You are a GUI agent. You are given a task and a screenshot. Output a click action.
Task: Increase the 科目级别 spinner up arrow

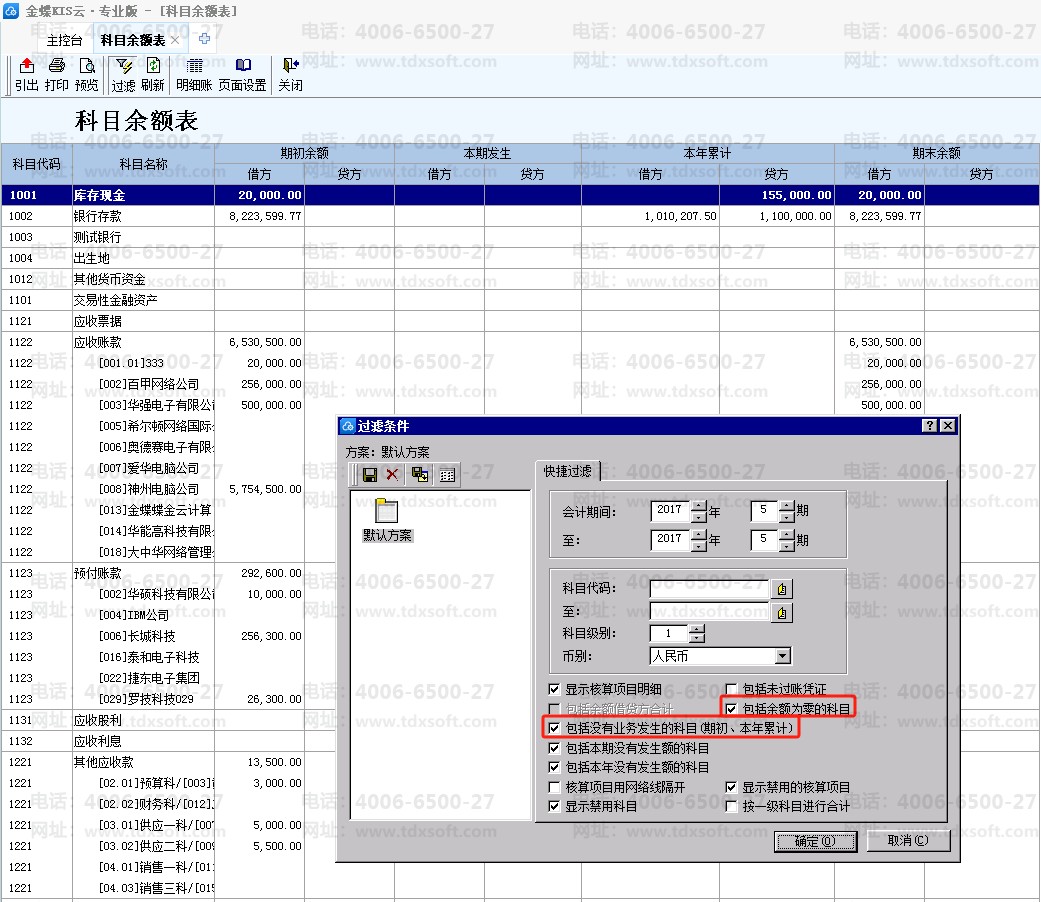pyautogui.click(x=696, y=629)
